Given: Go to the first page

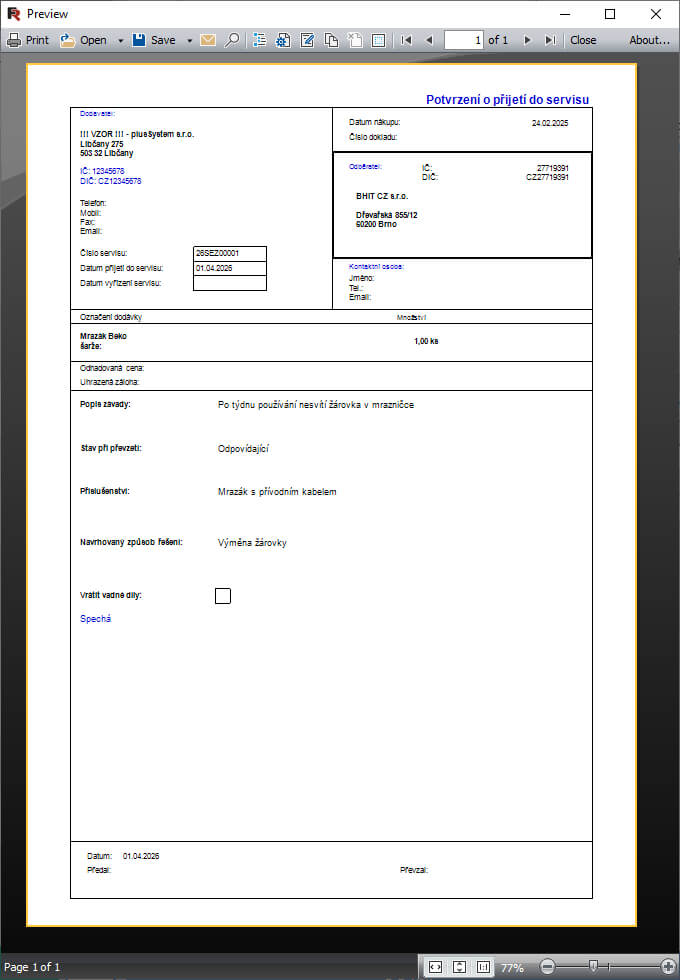Looking at the screenshot, I should pyautogui.click(x=406, y=40).
